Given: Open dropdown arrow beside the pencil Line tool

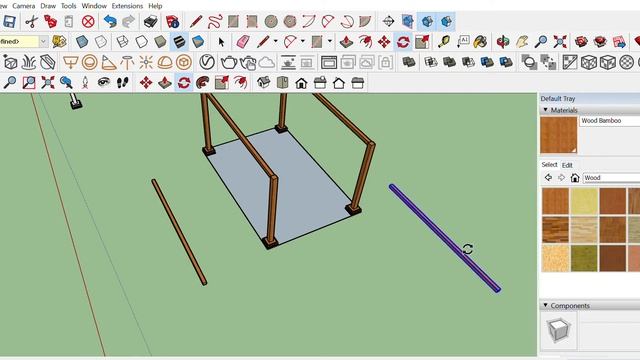Looking at the screenshot, I should [x=276, y=42].
